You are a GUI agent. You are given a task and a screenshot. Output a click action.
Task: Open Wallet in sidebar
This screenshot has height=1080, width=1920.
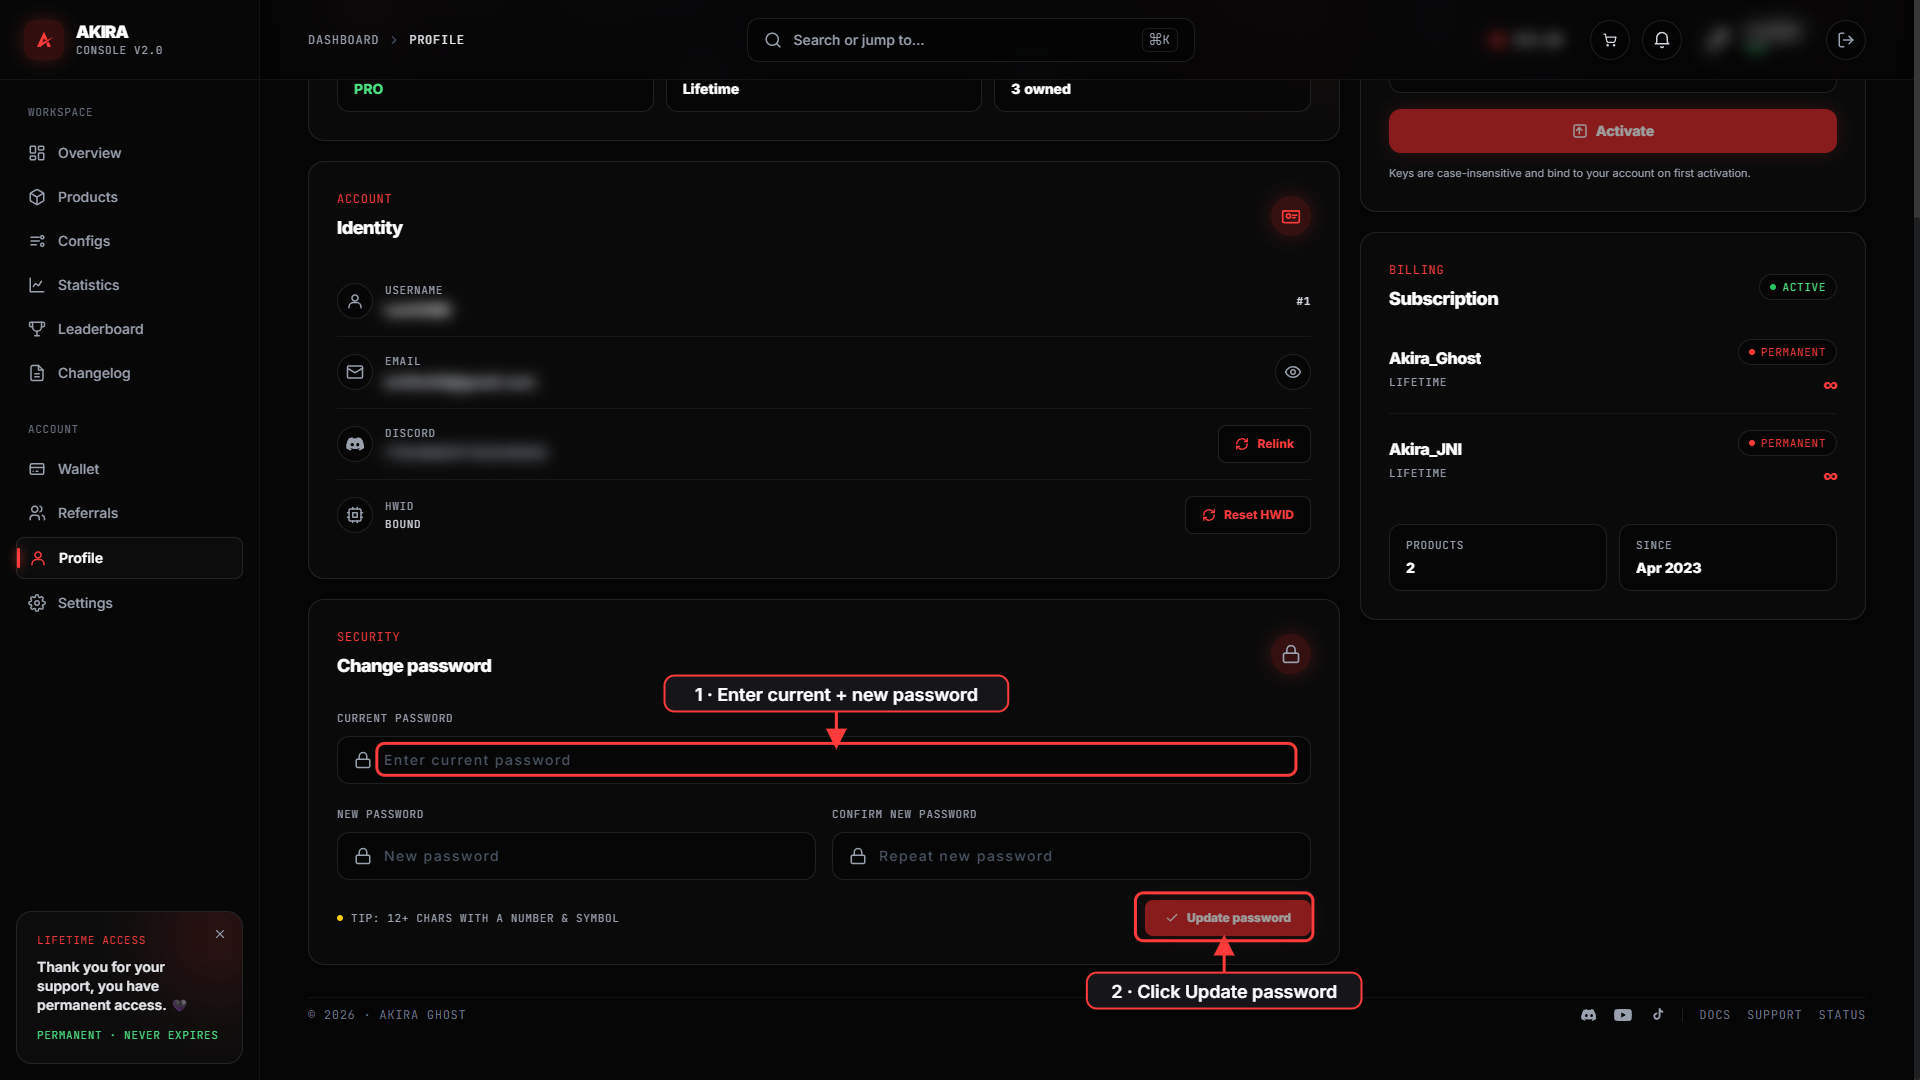[129, 469]
